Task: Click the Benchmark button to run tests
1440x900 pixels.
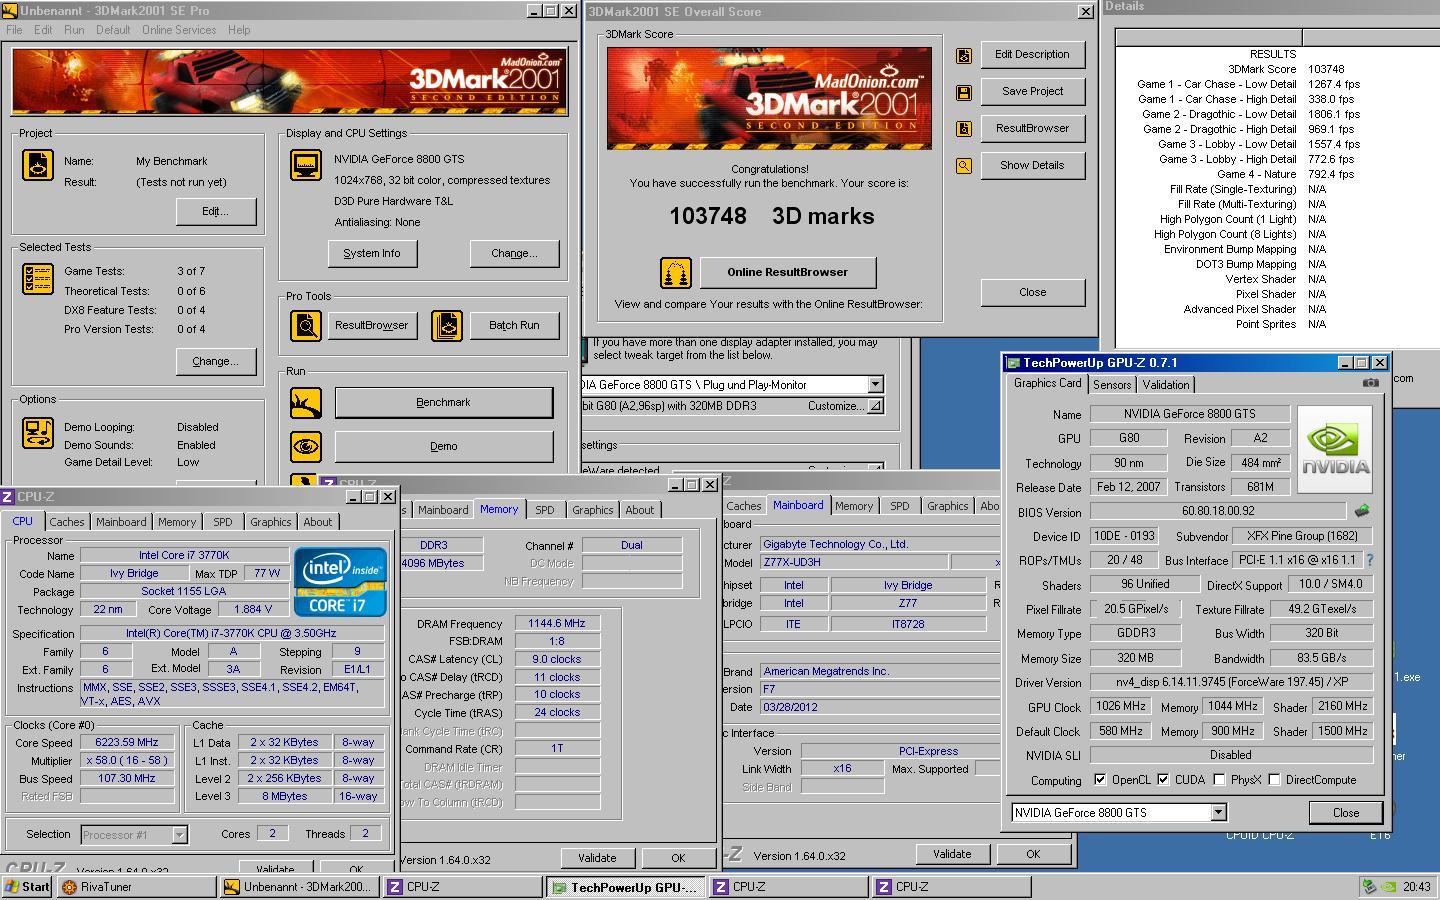Action: [443, 402]
